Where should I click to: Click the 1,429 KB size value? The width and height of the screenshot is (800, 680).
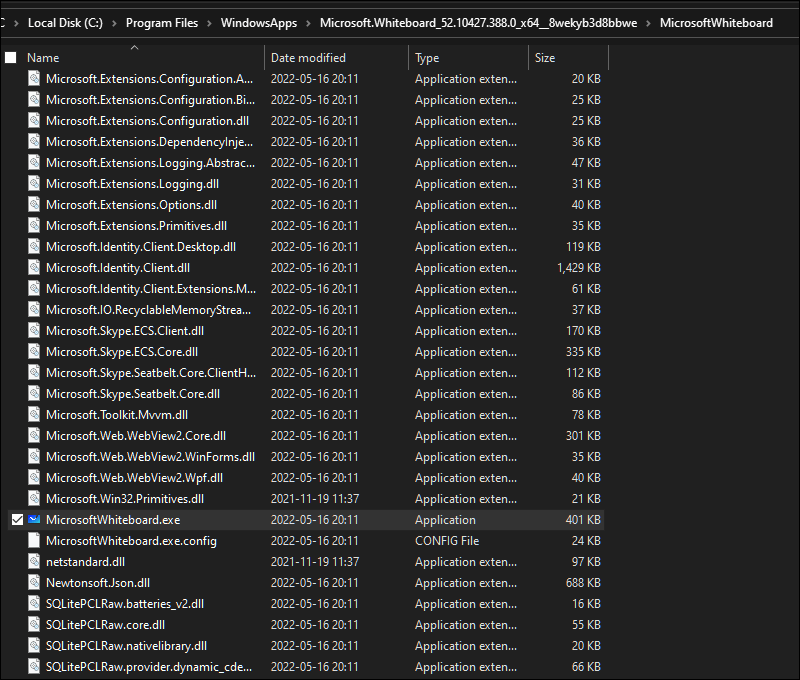(579, 268)
